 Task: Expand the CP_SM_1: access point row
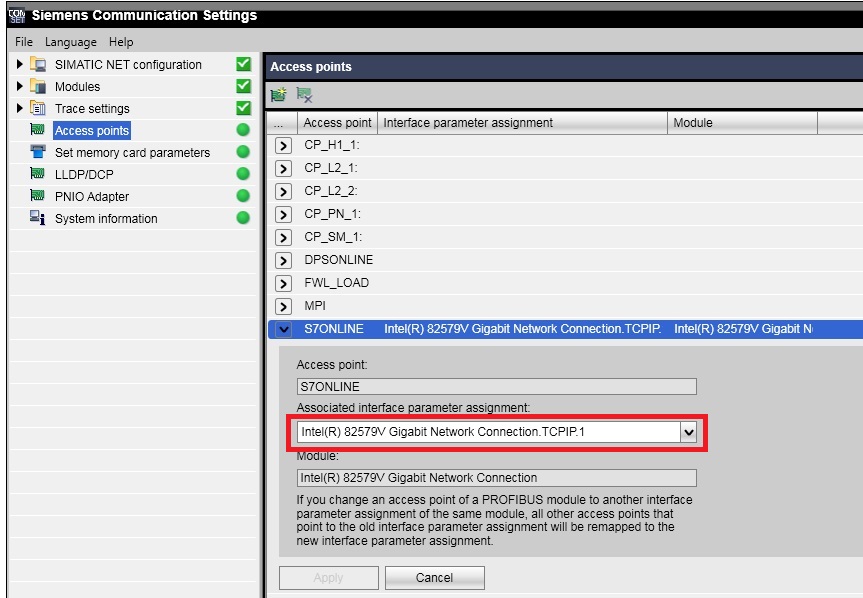pos(283,238)
